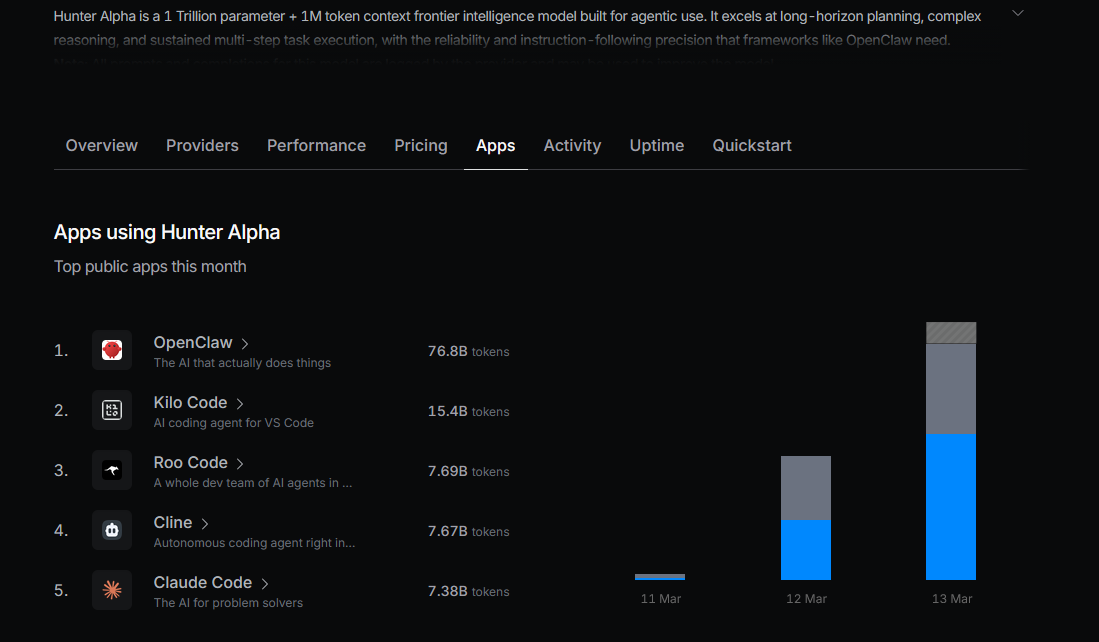Open the Performance tab
This screenshot has height=642, width=1099.
tap(316, 146)
